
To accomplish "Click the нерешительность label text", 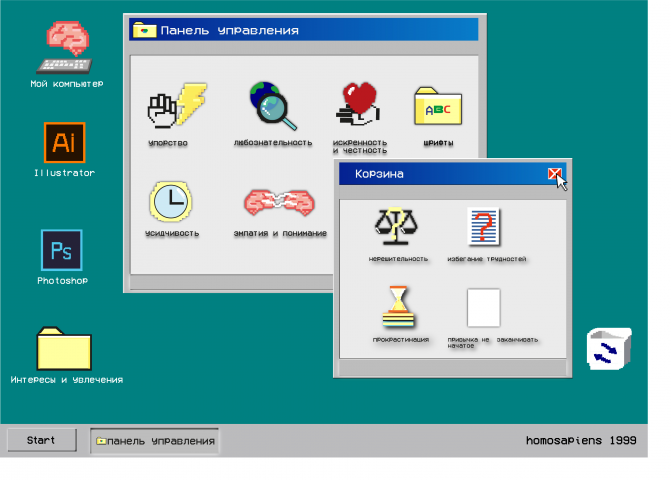I will tap(398, 259).
